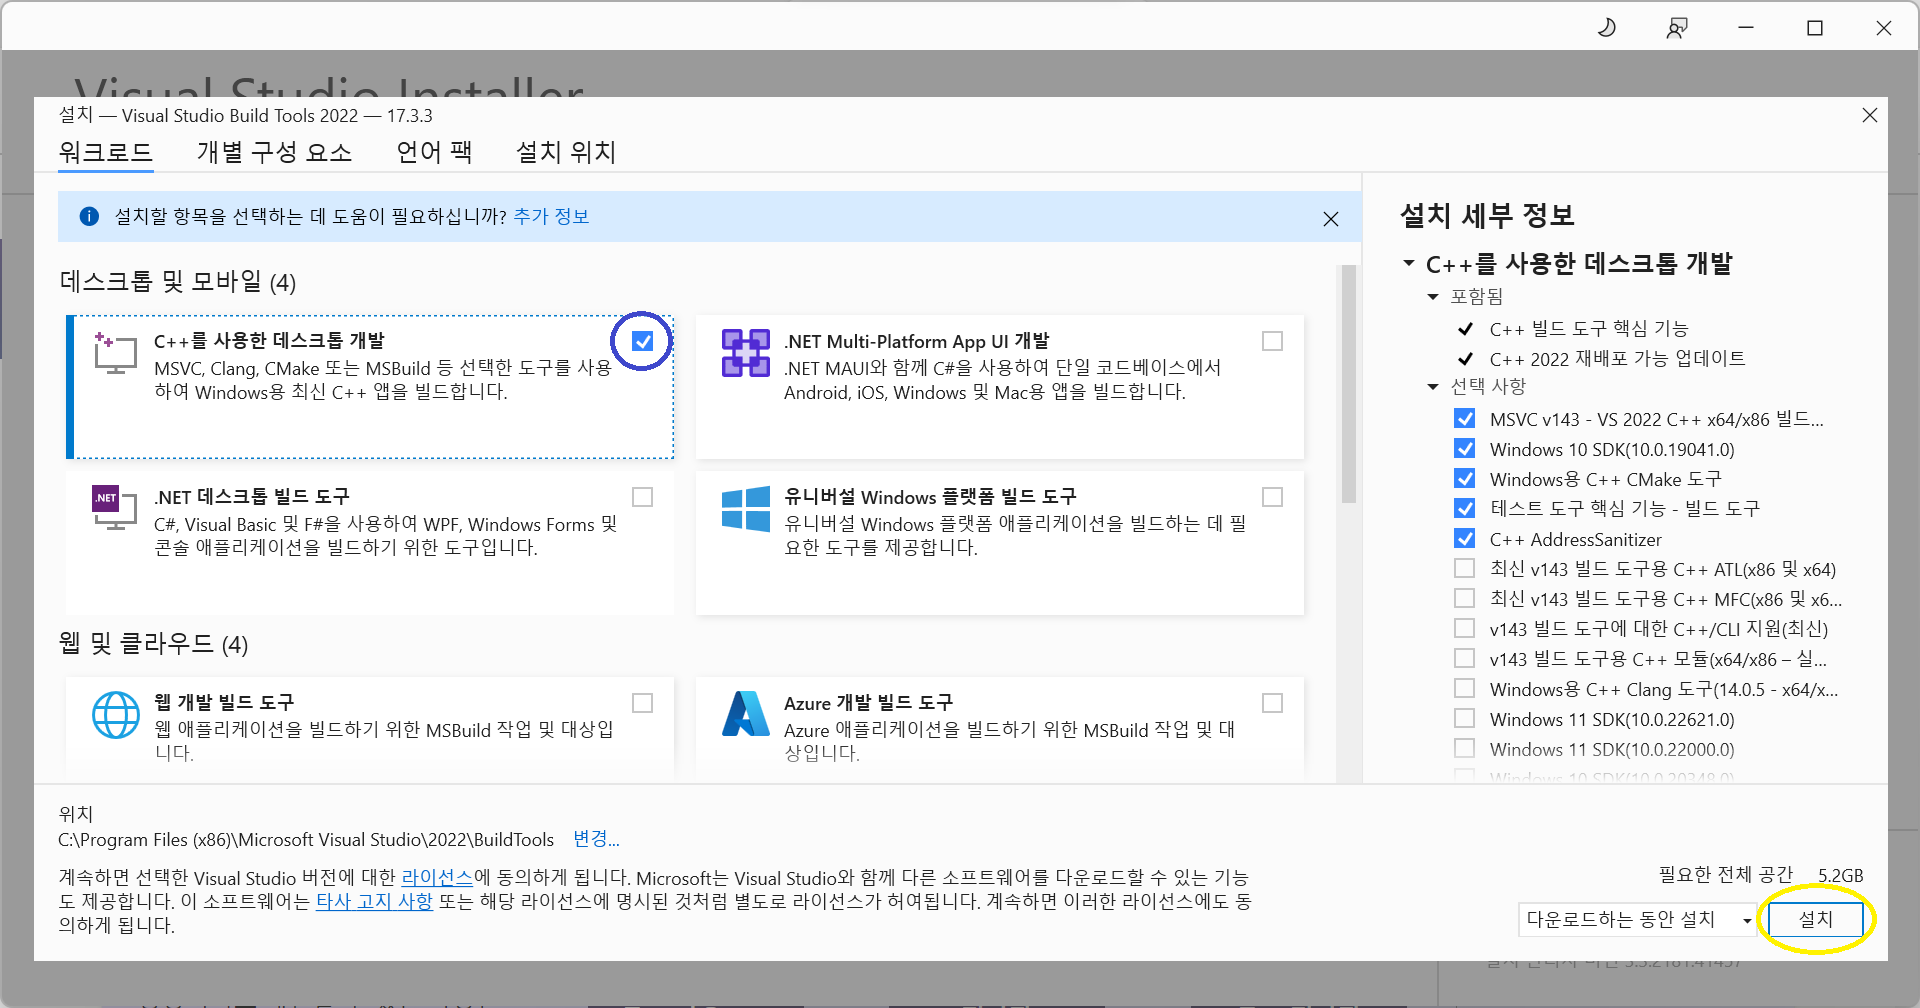Uncheck Windows 10 SDK (10.0.19041.0)
Image resolution: width=1920 pixels, height=1008 pixels.
pyautogui.click(x=1465, y=449)
